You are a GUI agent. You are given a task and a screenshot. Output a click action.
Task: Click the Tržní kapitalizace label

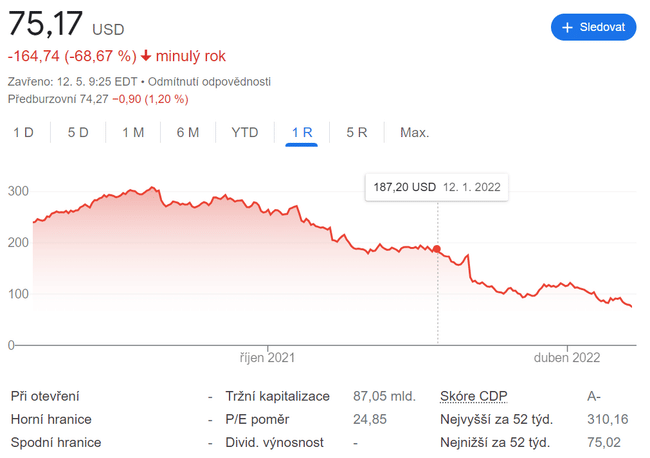point(277,396)
